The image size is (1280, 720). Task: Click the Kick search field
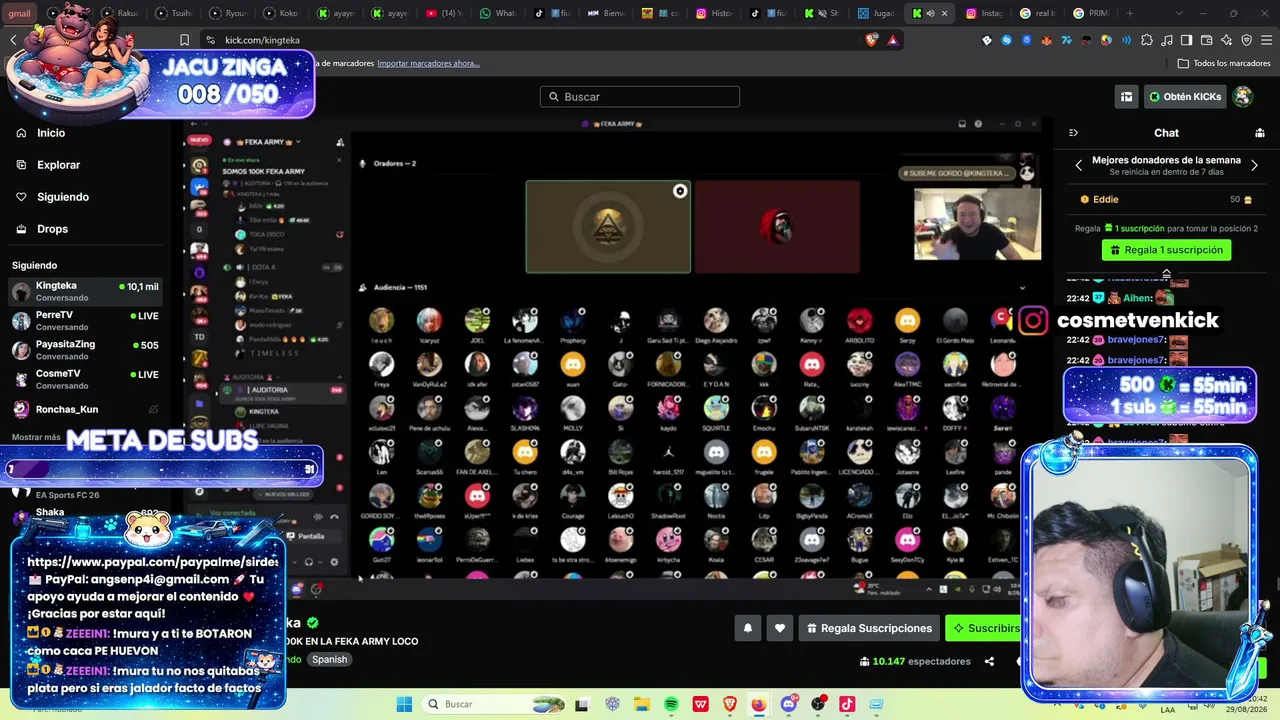click(640, 97)
